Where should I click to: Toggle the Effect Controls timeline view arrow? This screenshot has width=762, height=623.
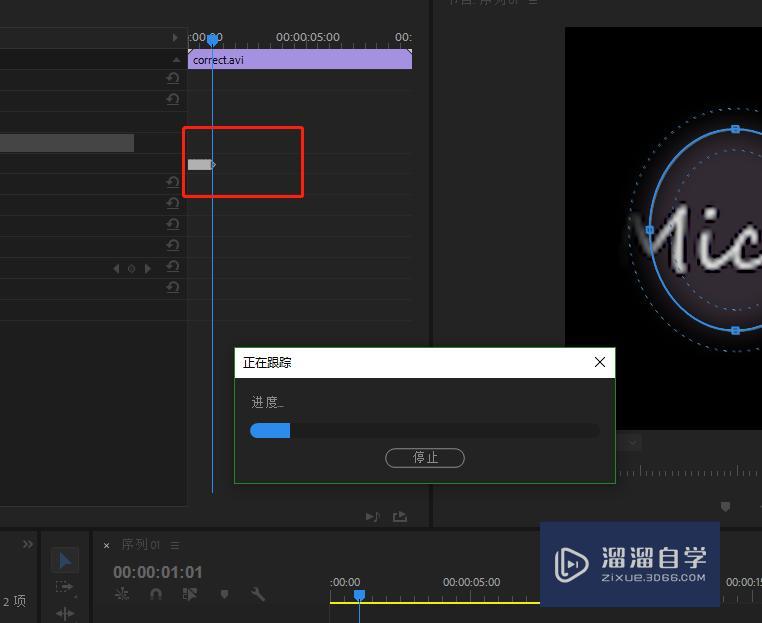[x=175, y=37]
